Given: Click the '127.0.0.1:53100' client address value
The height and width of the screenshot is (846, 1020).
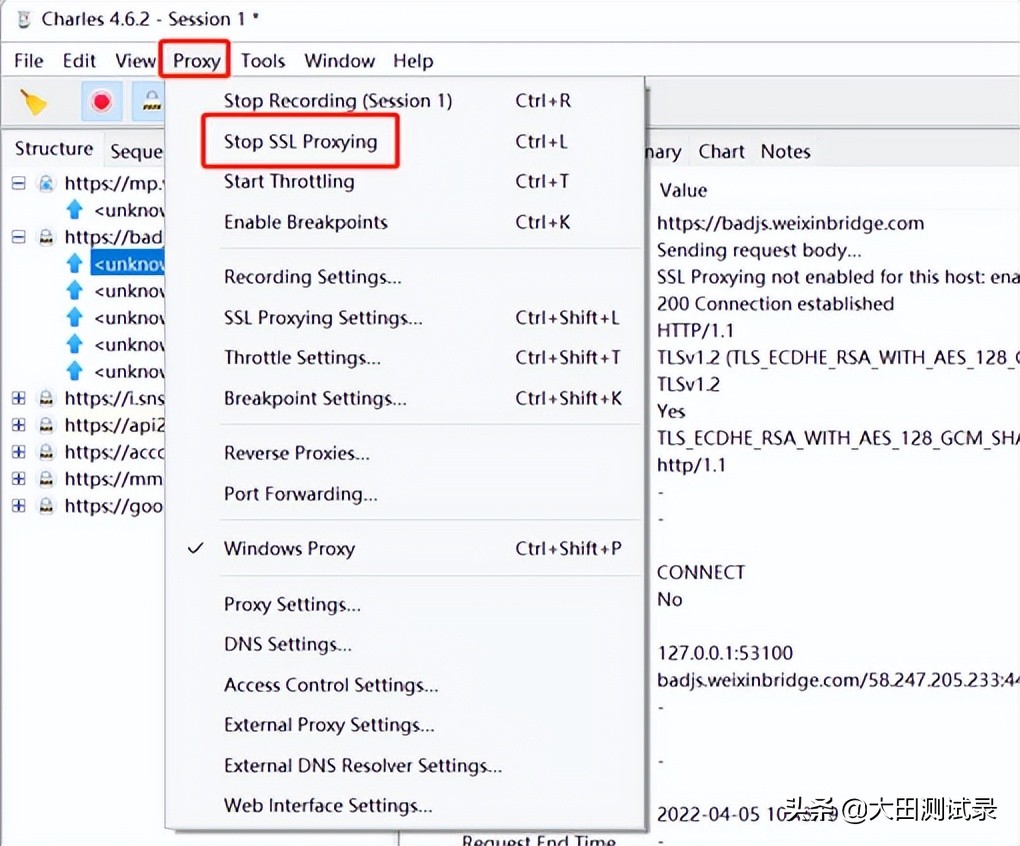Looking at the screenshot, I should 725,653.
